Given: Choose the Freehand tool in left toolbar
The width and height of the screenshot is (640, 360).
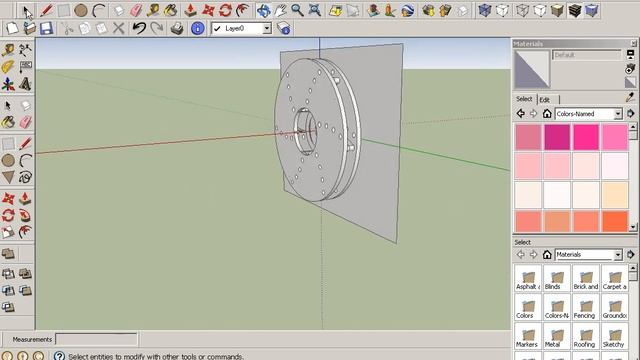Looking at the screenshot, I should pos(25,178).
